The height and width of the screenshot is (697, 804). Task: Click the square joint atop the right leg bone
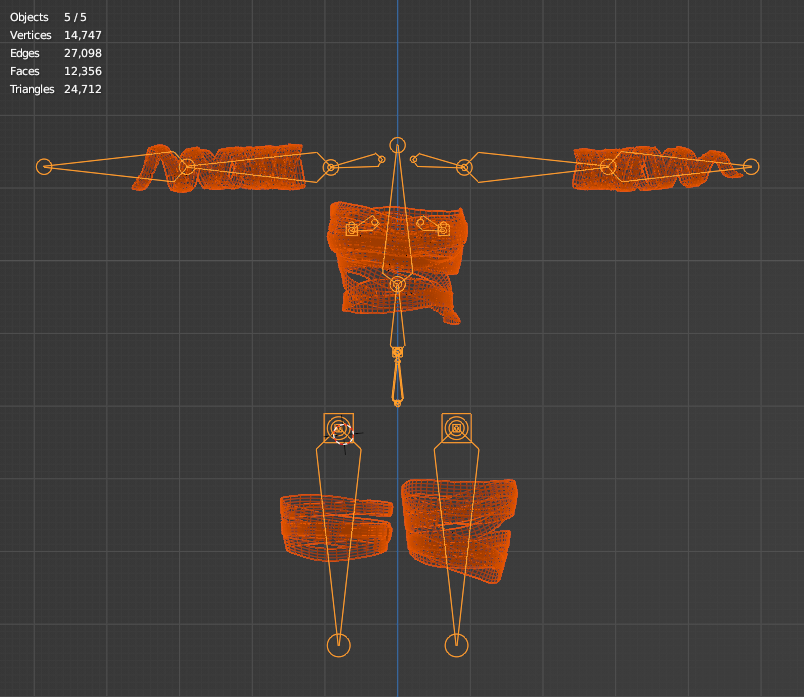coord(456,428)
